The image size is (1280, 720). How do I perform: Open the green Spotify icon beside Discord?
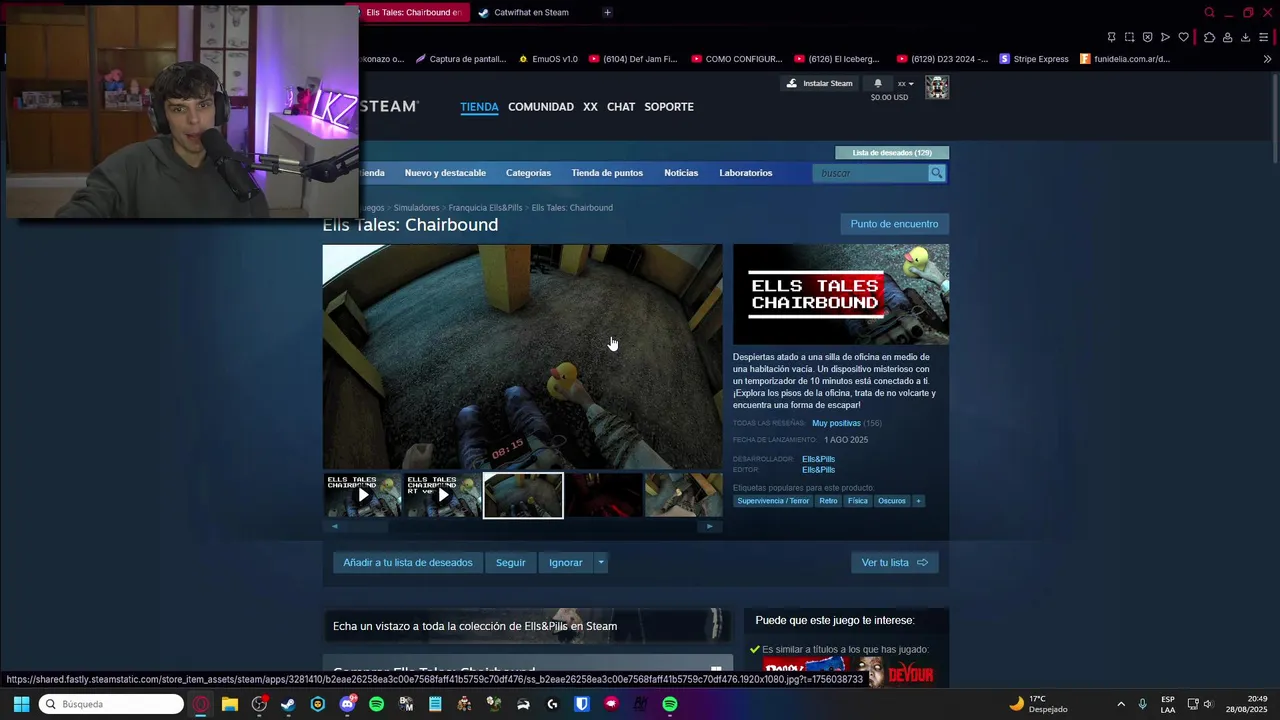coord(376,704)
